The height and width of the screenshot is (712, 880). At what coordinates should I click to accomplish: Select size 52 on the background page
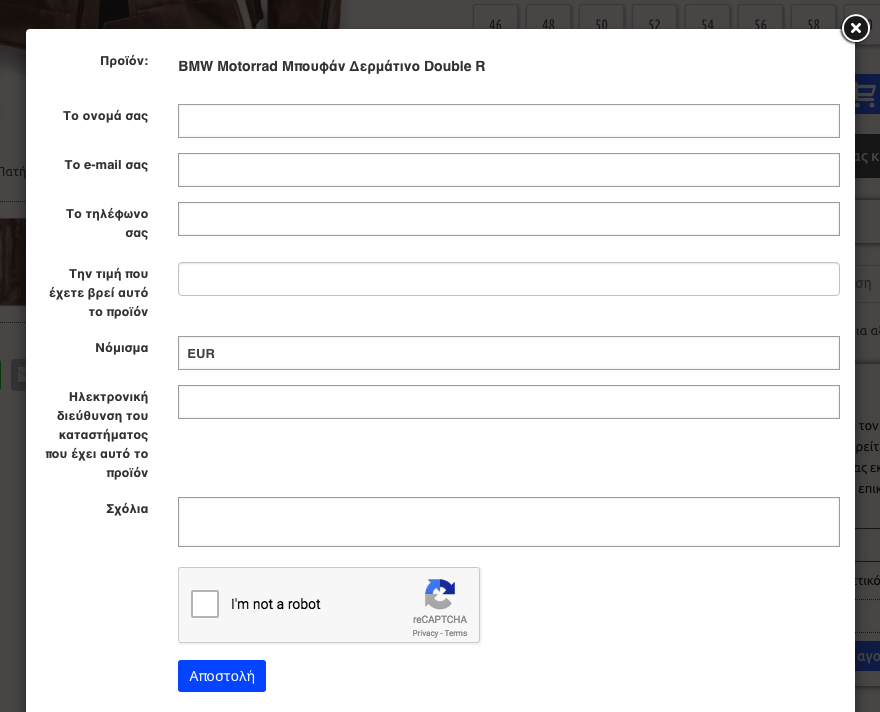pos(654,18)
